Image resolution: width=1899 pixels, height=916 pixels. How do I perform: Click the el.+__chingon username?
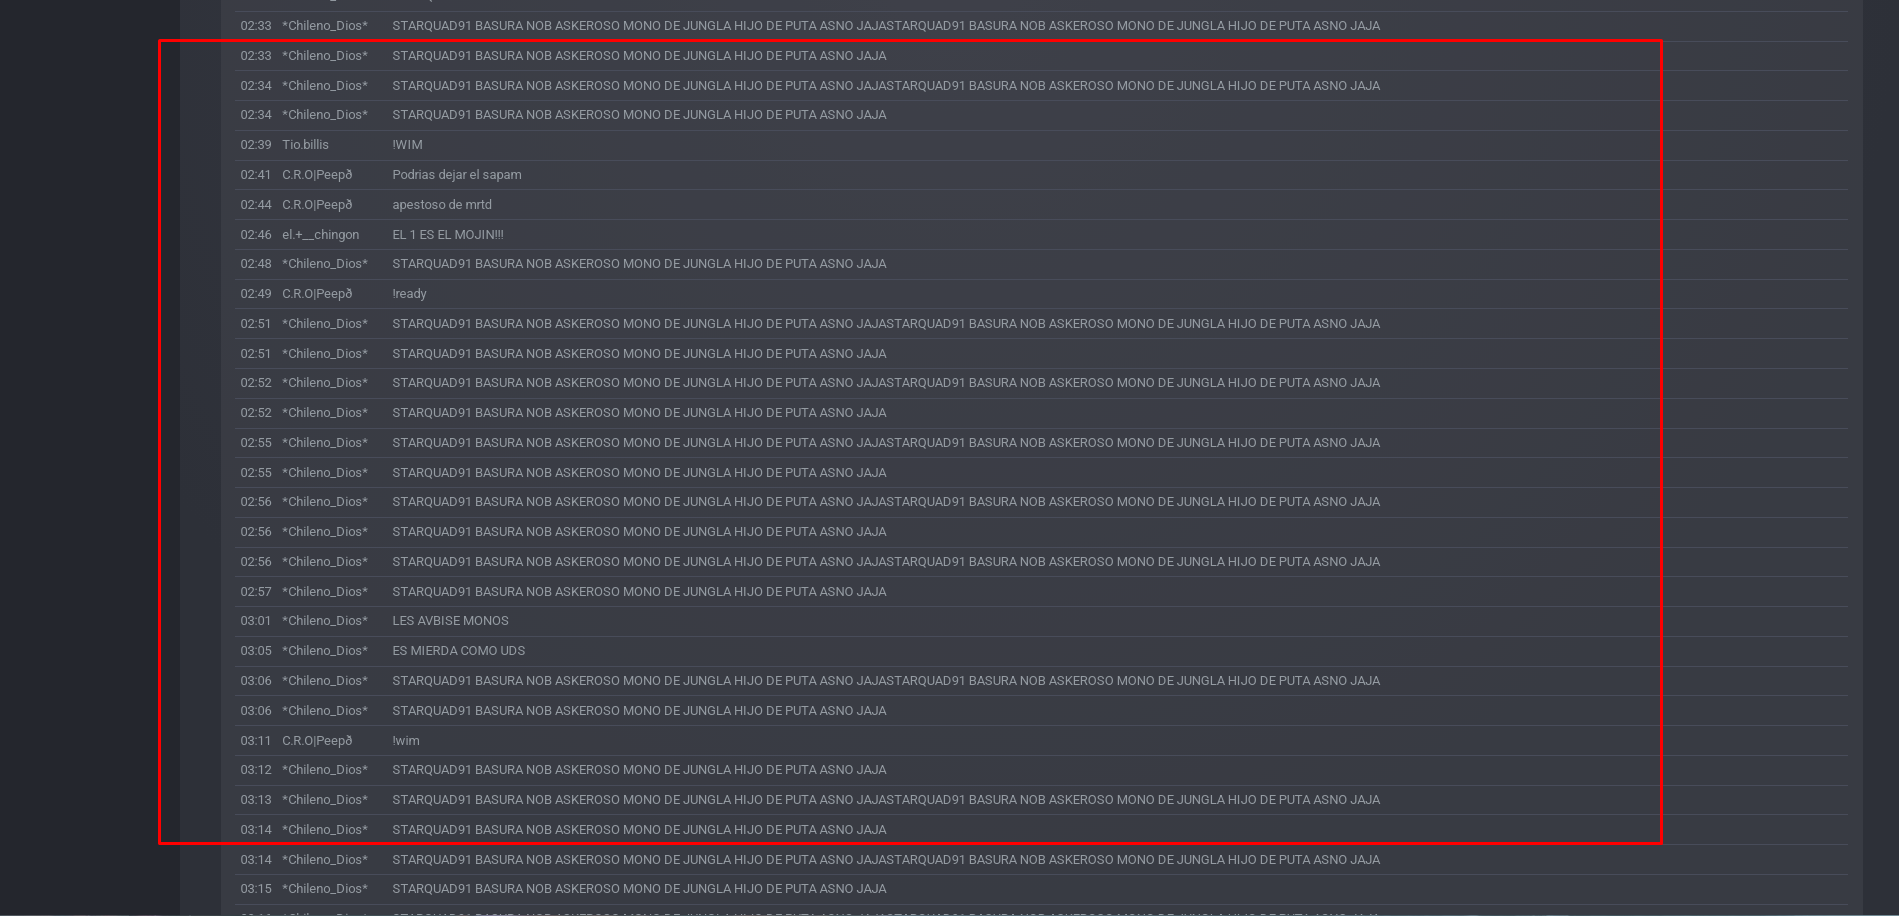pyautogui.click(x=320, y=235)
